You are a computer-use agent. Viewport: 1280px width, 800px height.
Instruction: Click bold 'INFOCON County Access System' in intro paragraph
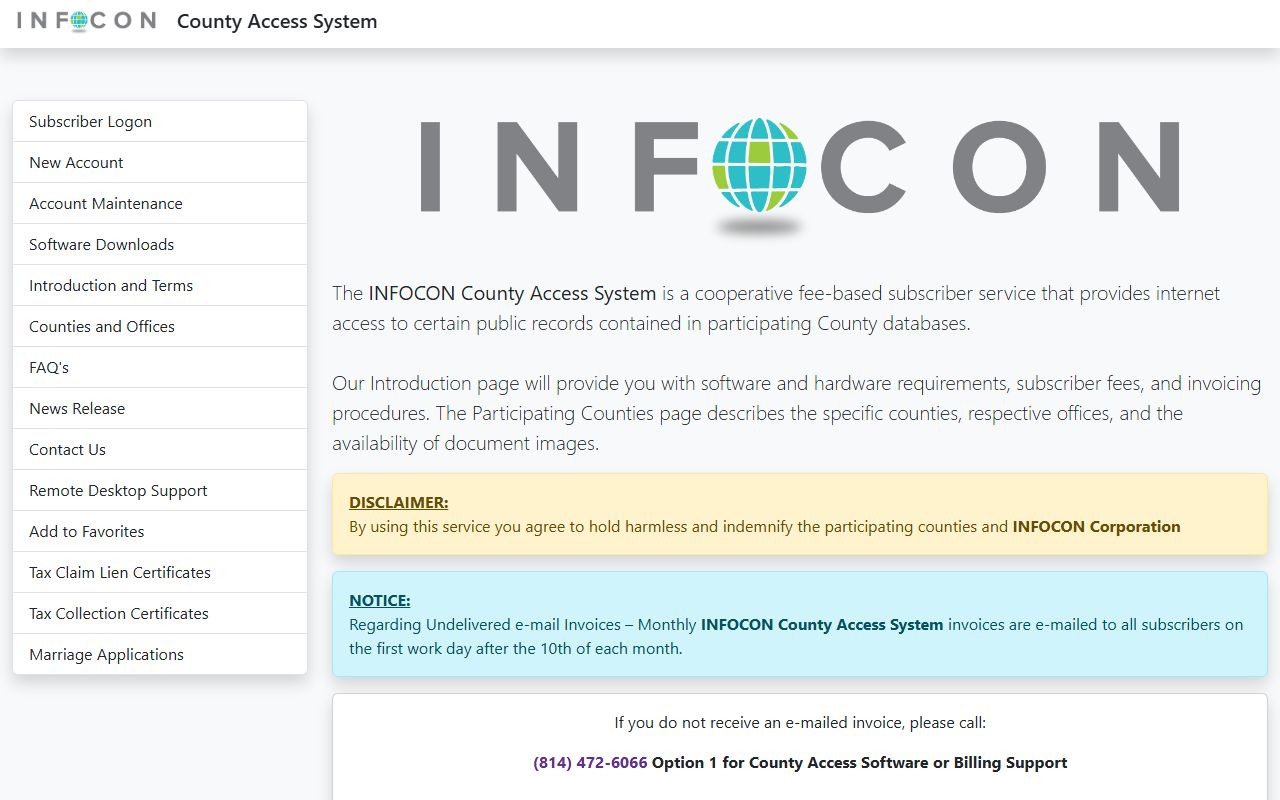(x=512, y=293)
